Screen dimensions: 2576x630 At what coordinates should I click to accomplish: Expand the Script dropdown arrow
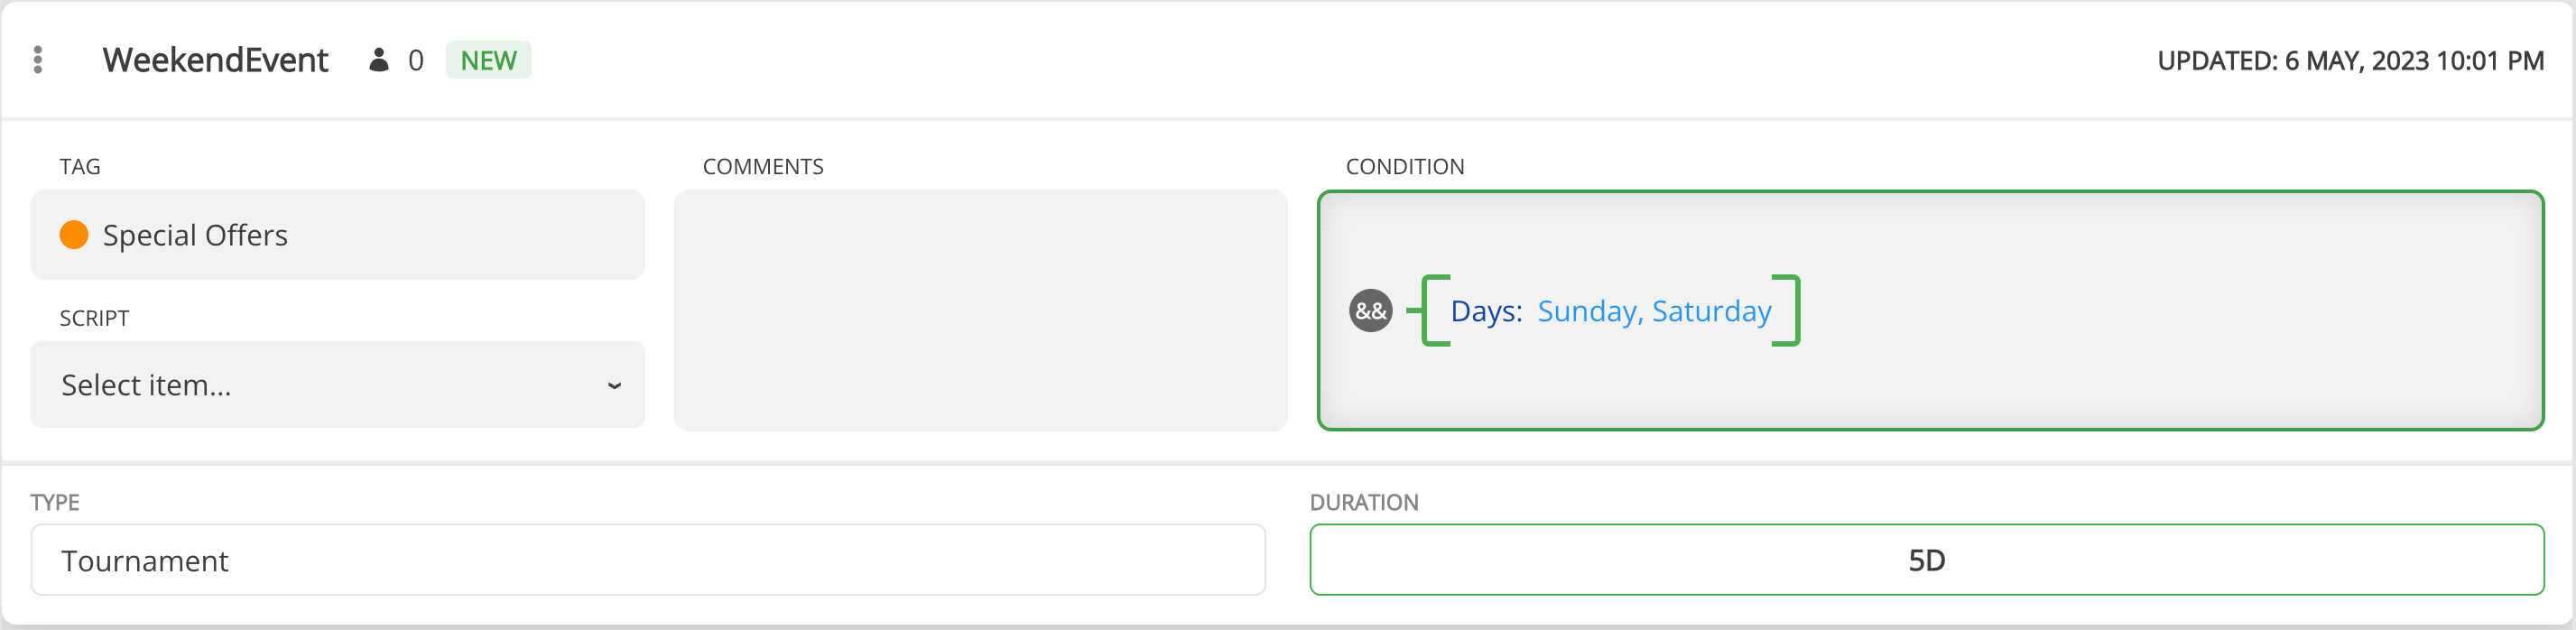click(614, 385)
